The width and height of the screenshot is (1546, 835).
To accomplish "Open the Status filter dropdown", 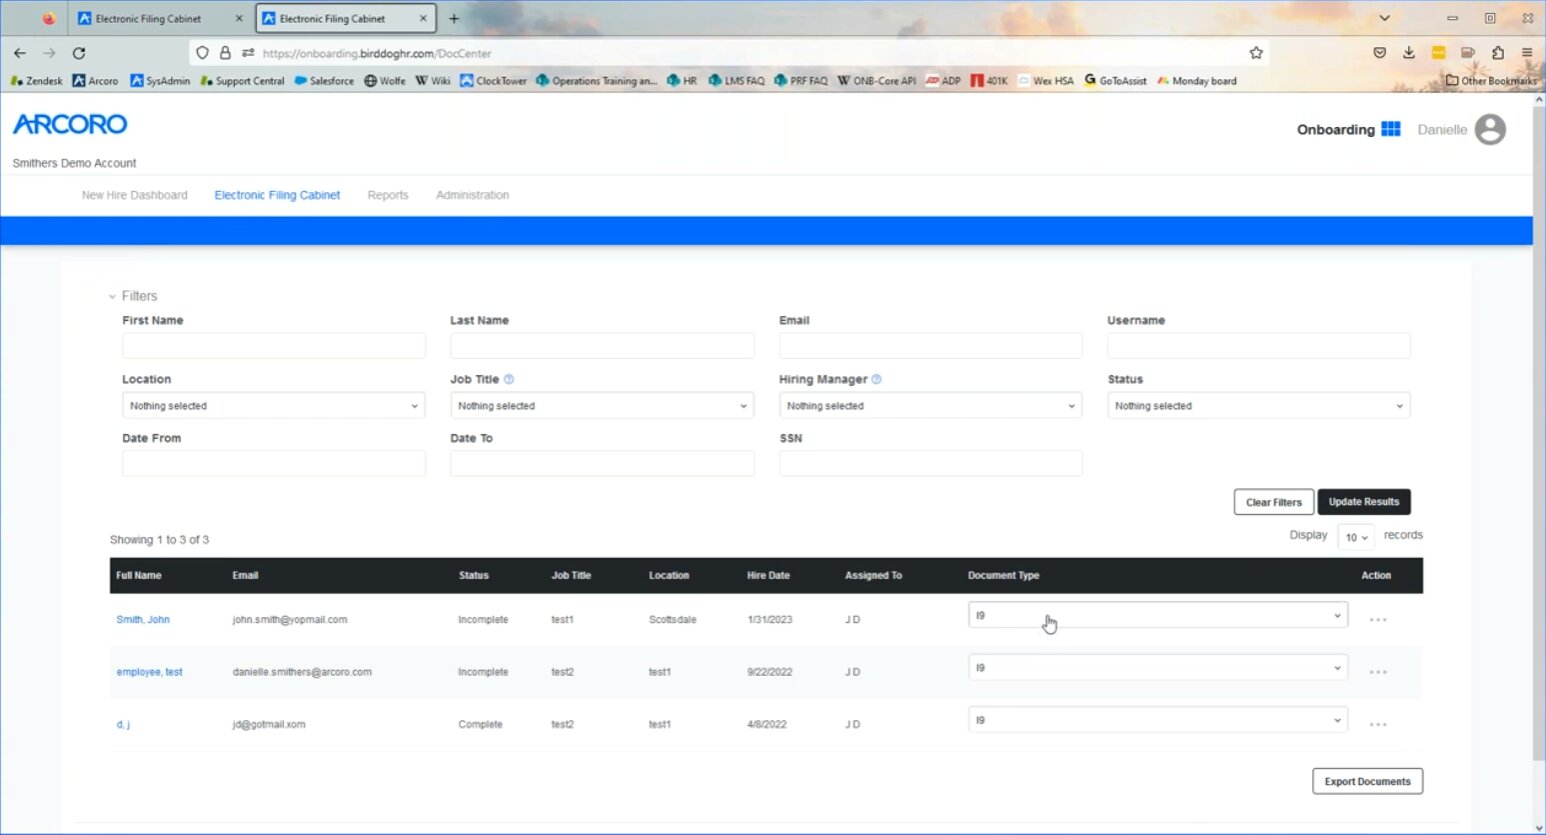I will click(1258, 406).
